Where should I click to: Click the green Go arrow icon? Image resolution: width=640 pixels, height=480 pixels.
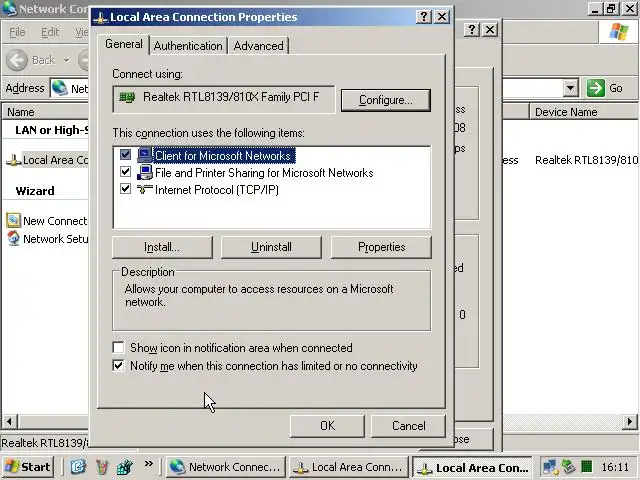[x=596, y=88]
